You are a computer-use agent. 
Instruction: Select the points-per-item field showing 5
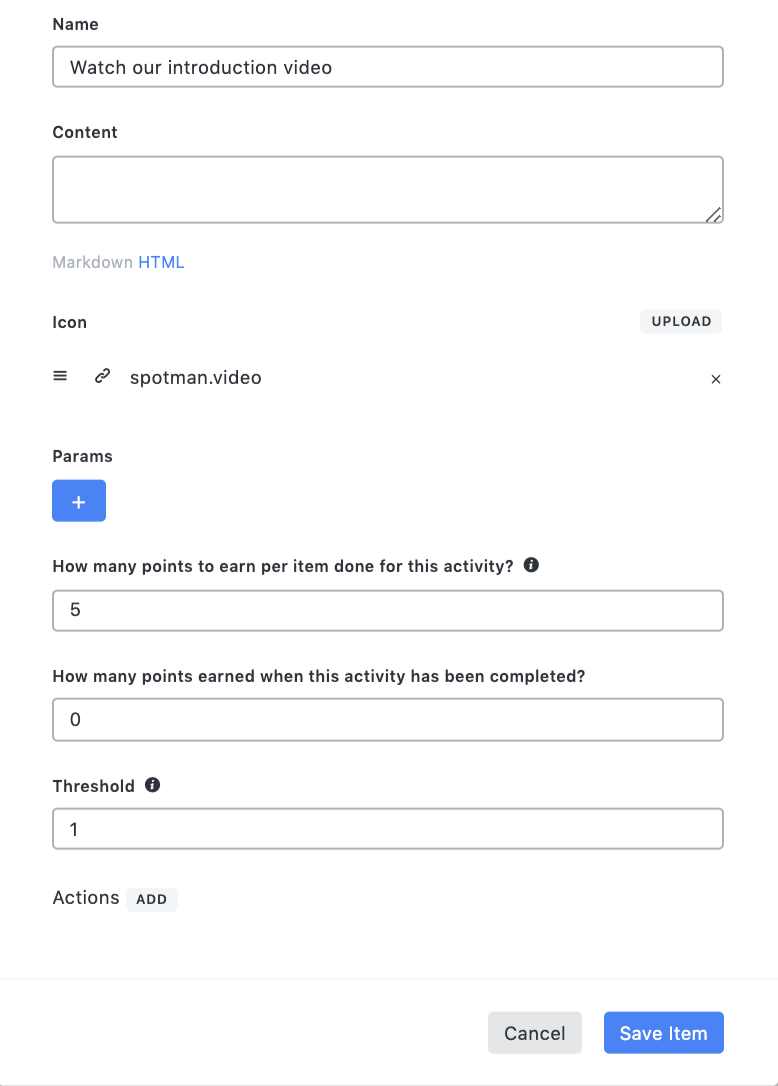[387, 610]
